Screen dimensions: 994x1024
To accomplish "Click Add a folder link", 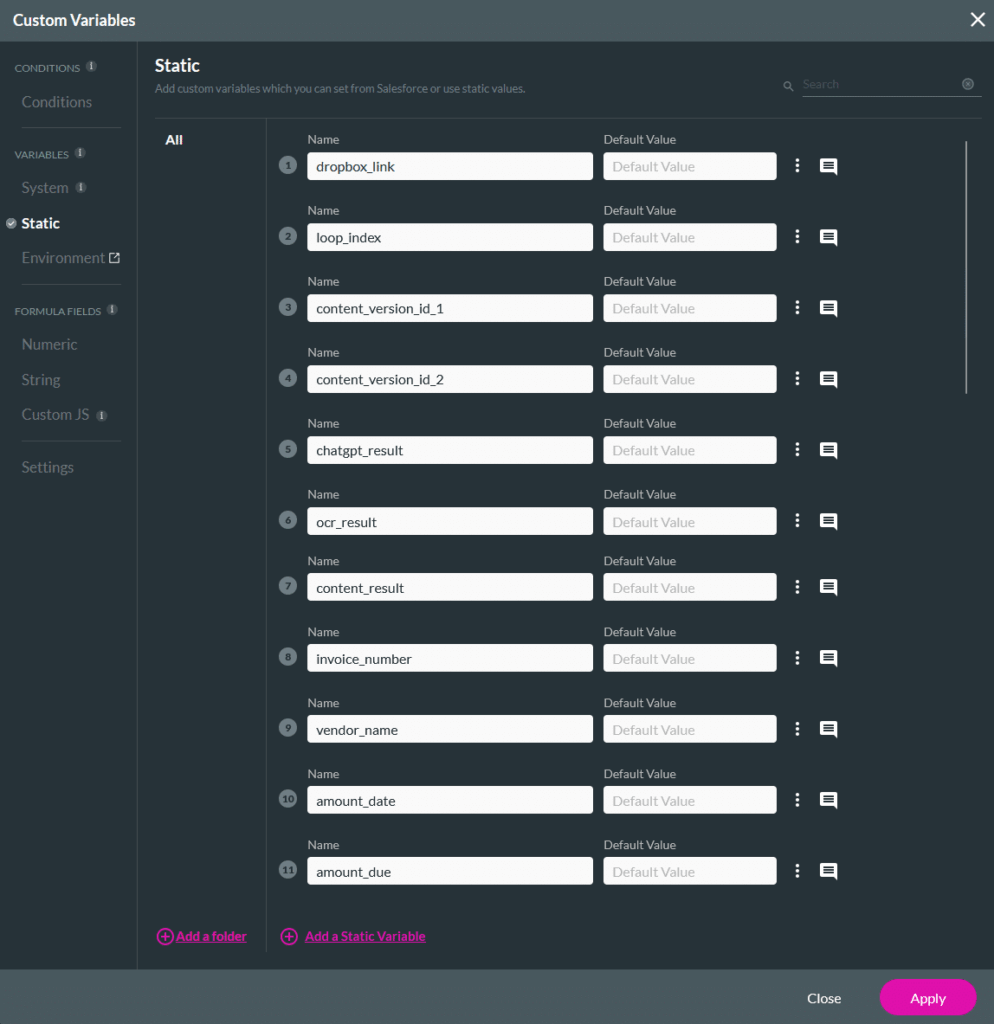I will pos(210,937).
